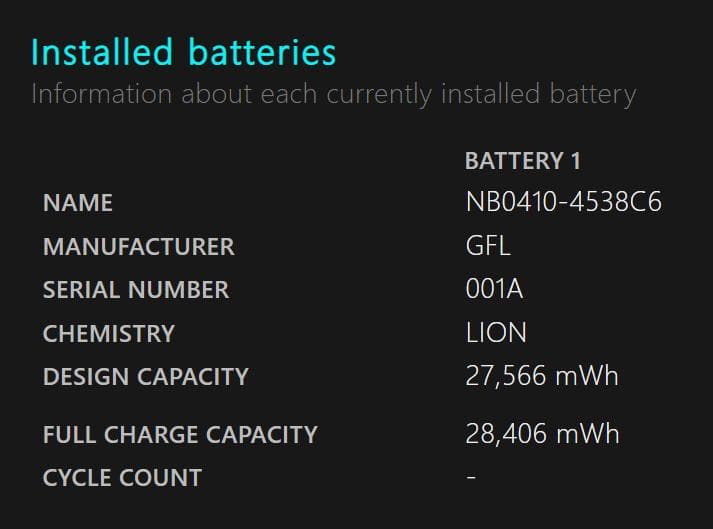
Task: Click the DESIGN CAPACITY row label
Action: click(x=146, y=377)
